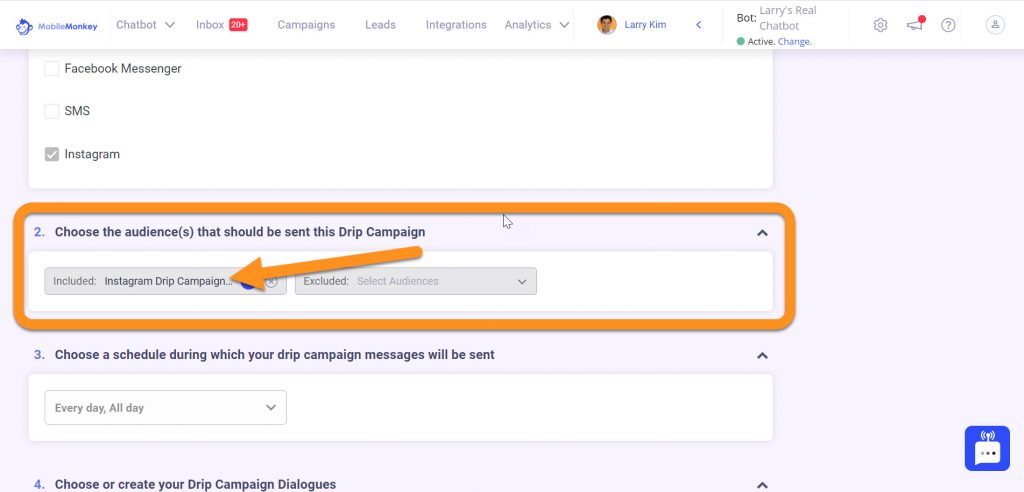Check the Facebook Messenger checkbox
Viewport: 1024px width, 492px height.
coord(52,69)
